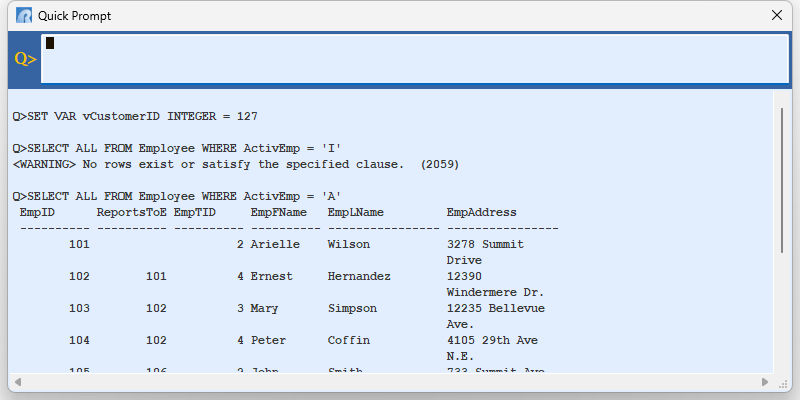The width and height of the screenshot is (800, 400).
Task: Click the horizontal scrollbar right arrow
Action: point(765,383)
